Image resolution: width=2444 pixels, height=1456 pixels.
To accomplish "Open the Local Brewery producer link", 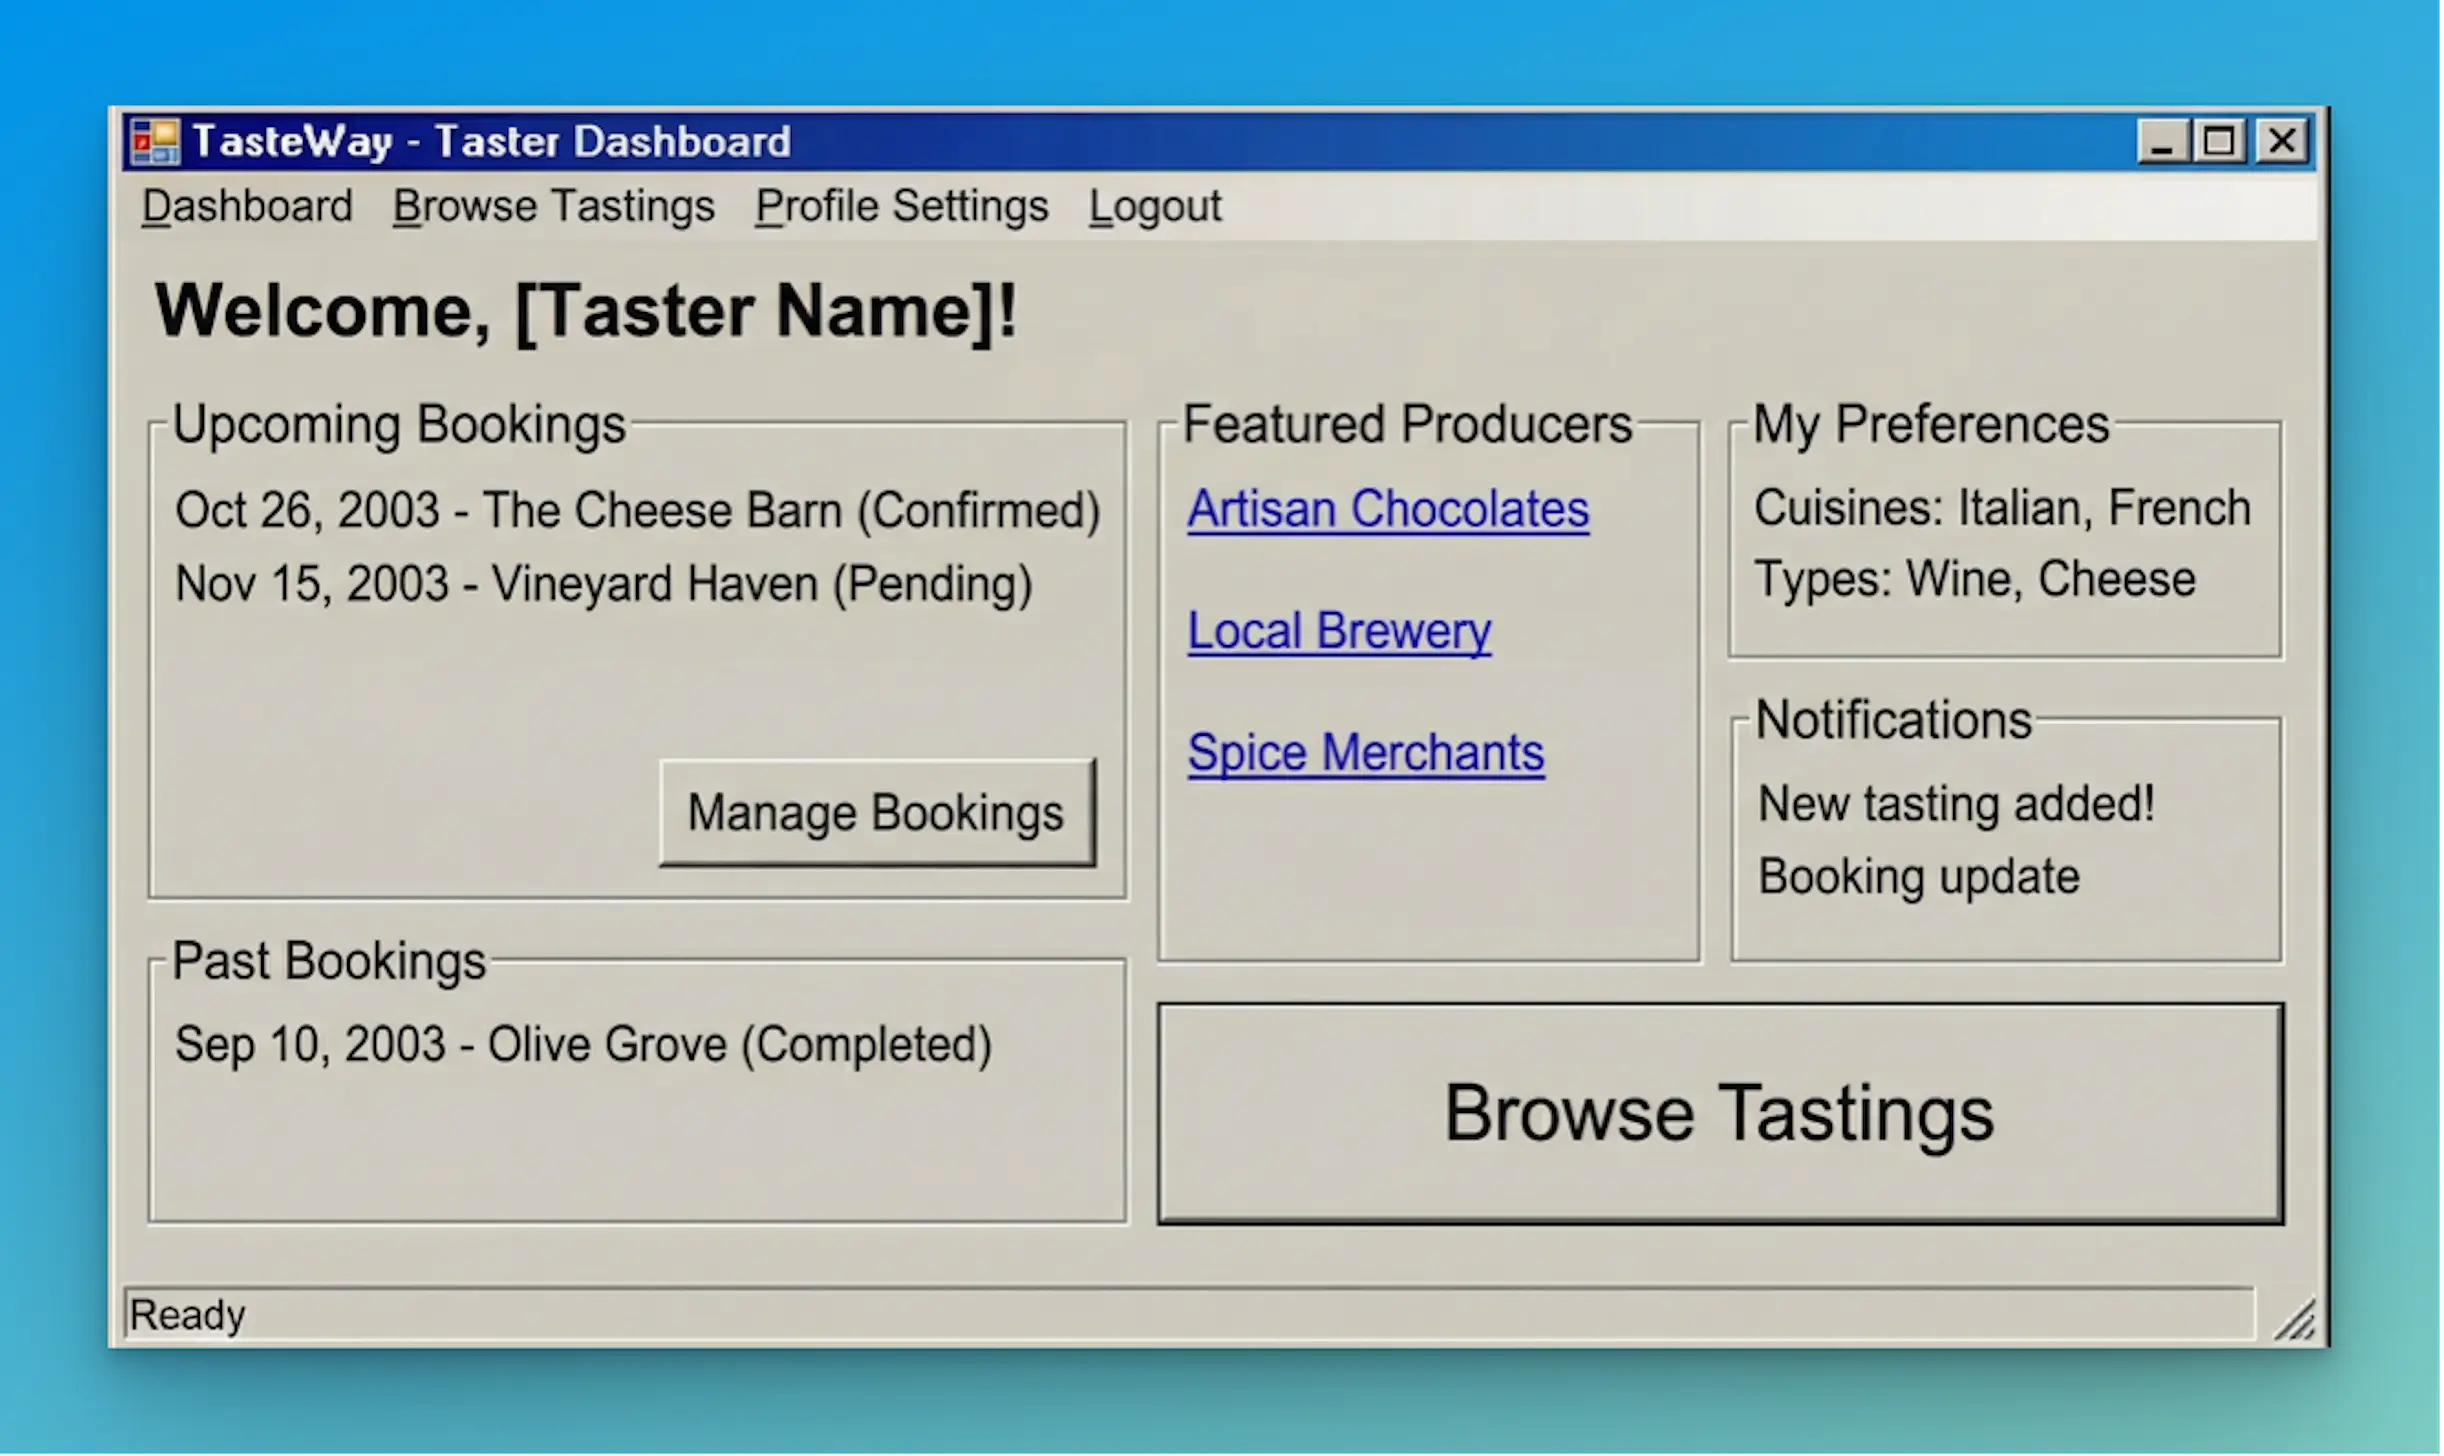I will 1338,630.
